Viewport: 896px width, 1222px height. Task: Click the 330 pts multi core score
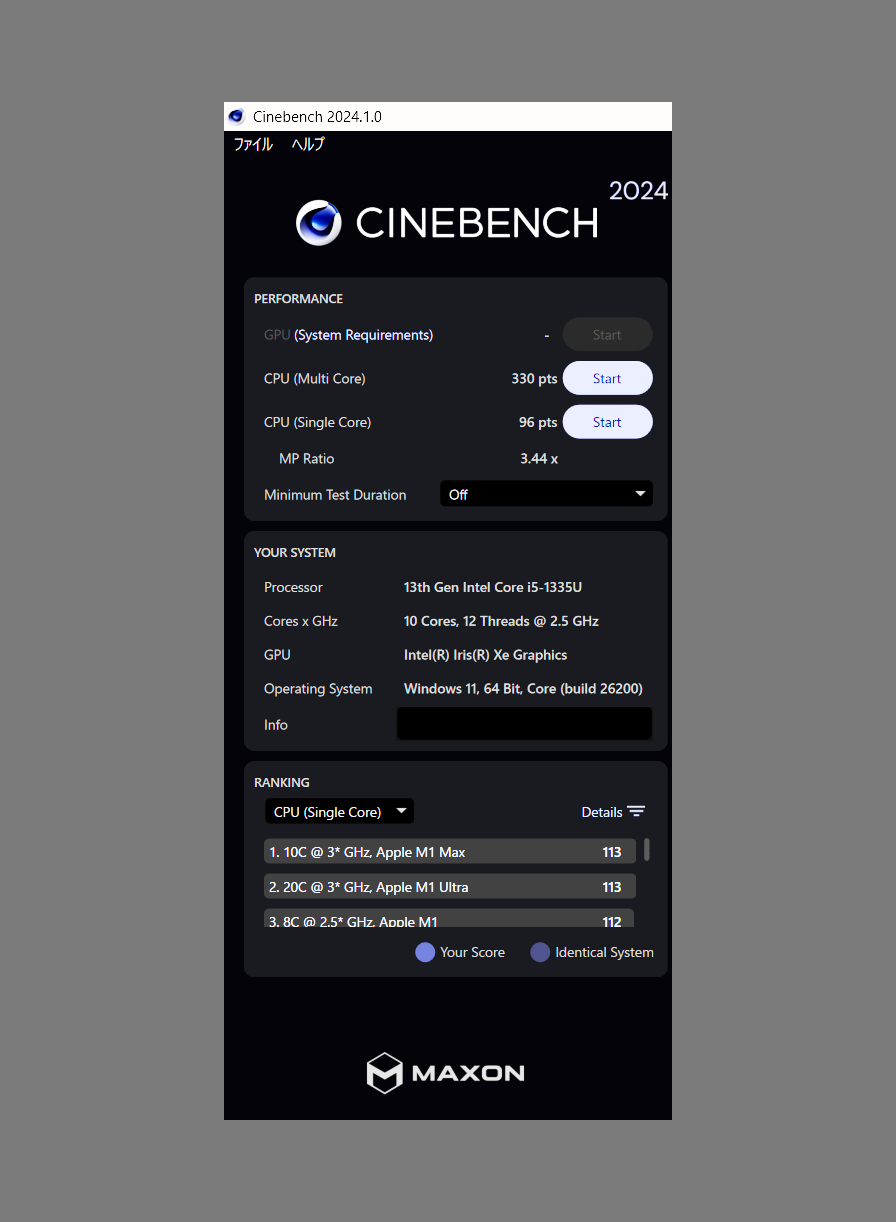534,379
